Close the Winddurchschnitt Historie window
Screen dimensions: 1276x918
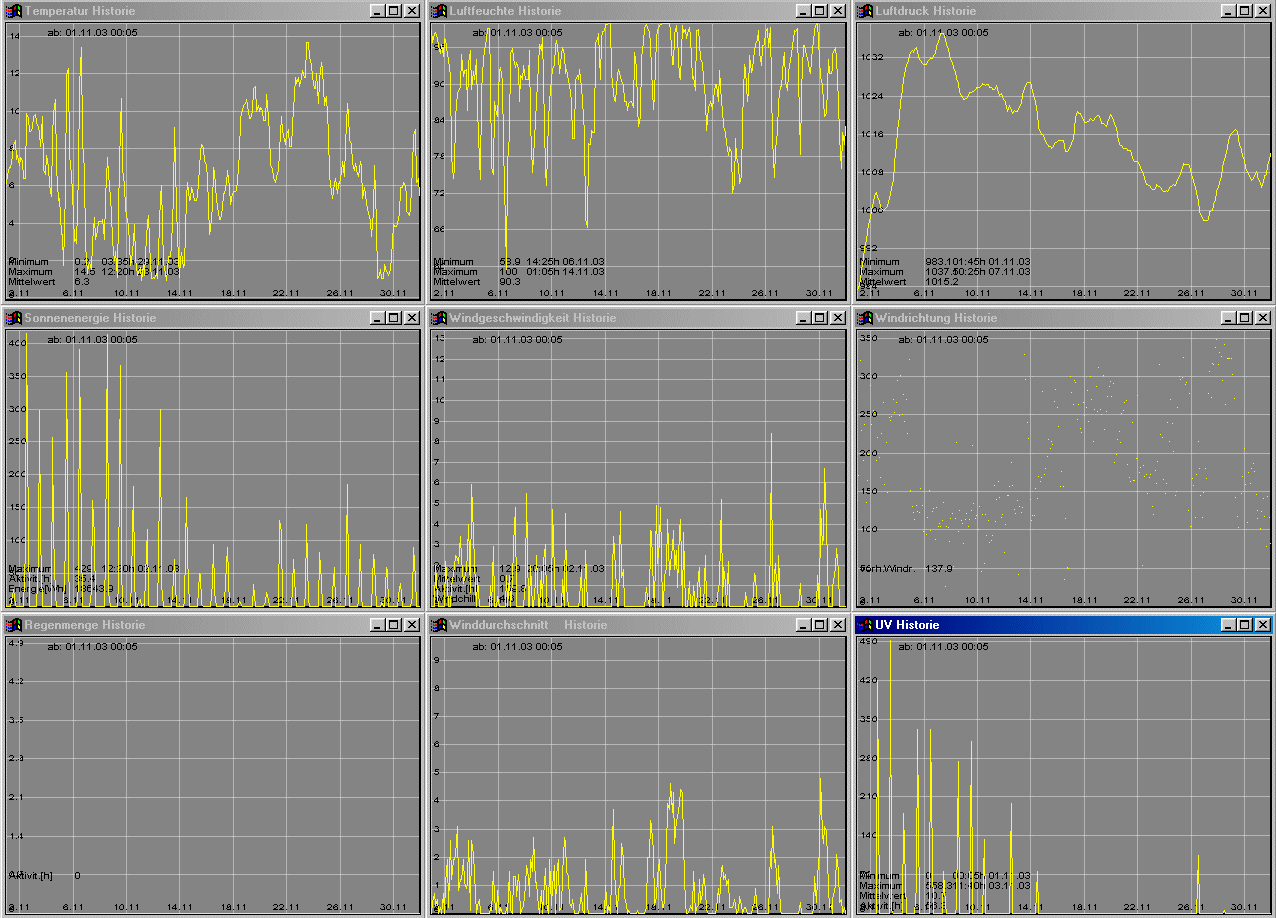click(836, 625)
